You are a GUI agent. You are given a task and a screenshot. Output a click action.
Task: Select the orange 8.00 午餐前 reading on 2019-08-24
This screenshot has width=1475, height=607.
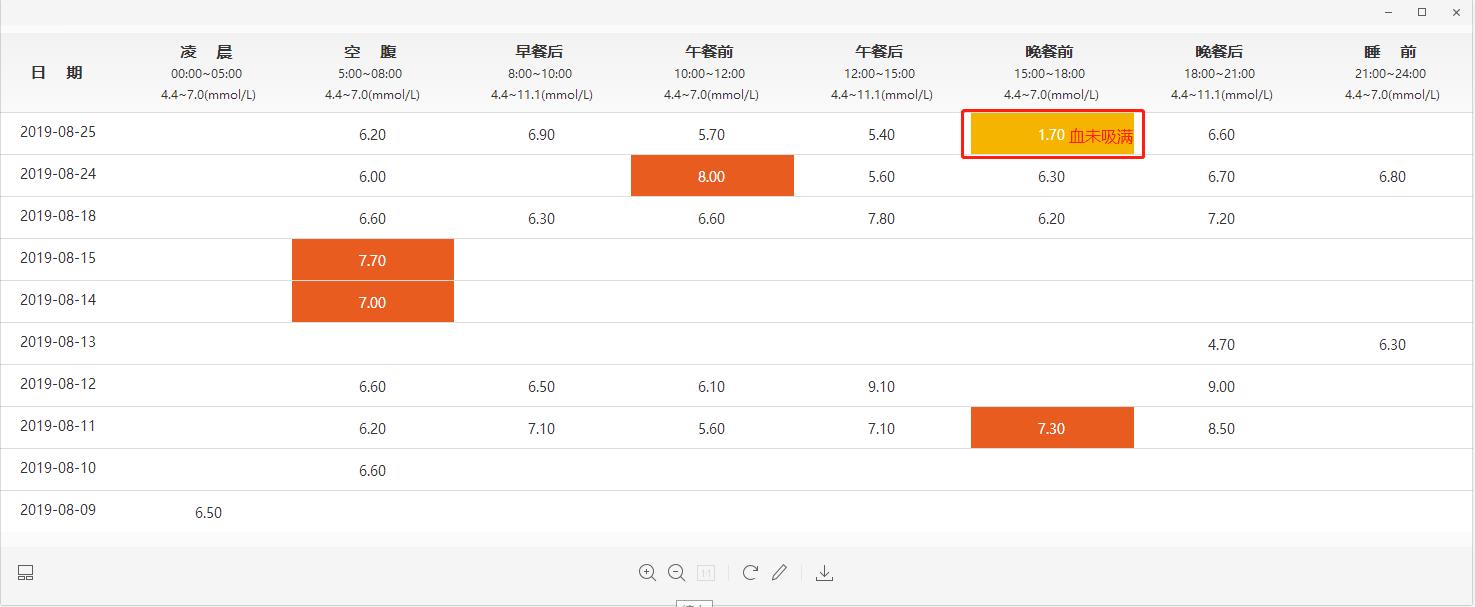(711, 175)
